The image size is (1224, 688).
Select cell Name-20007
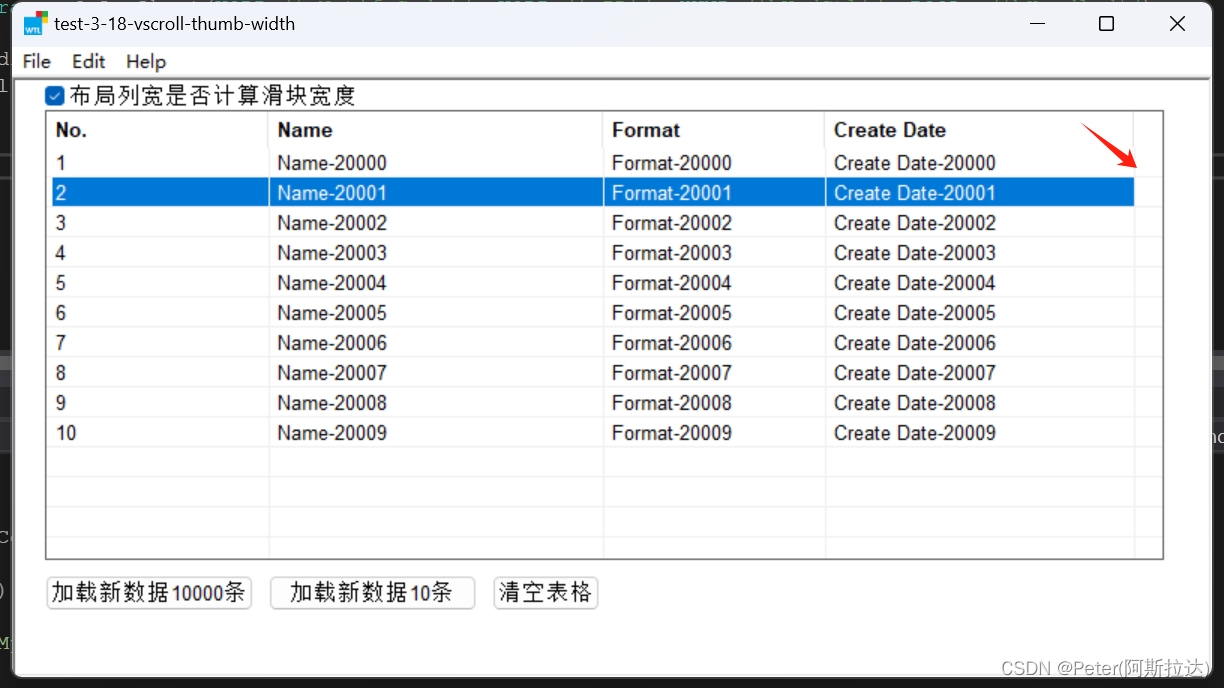(x=436, y=373)
